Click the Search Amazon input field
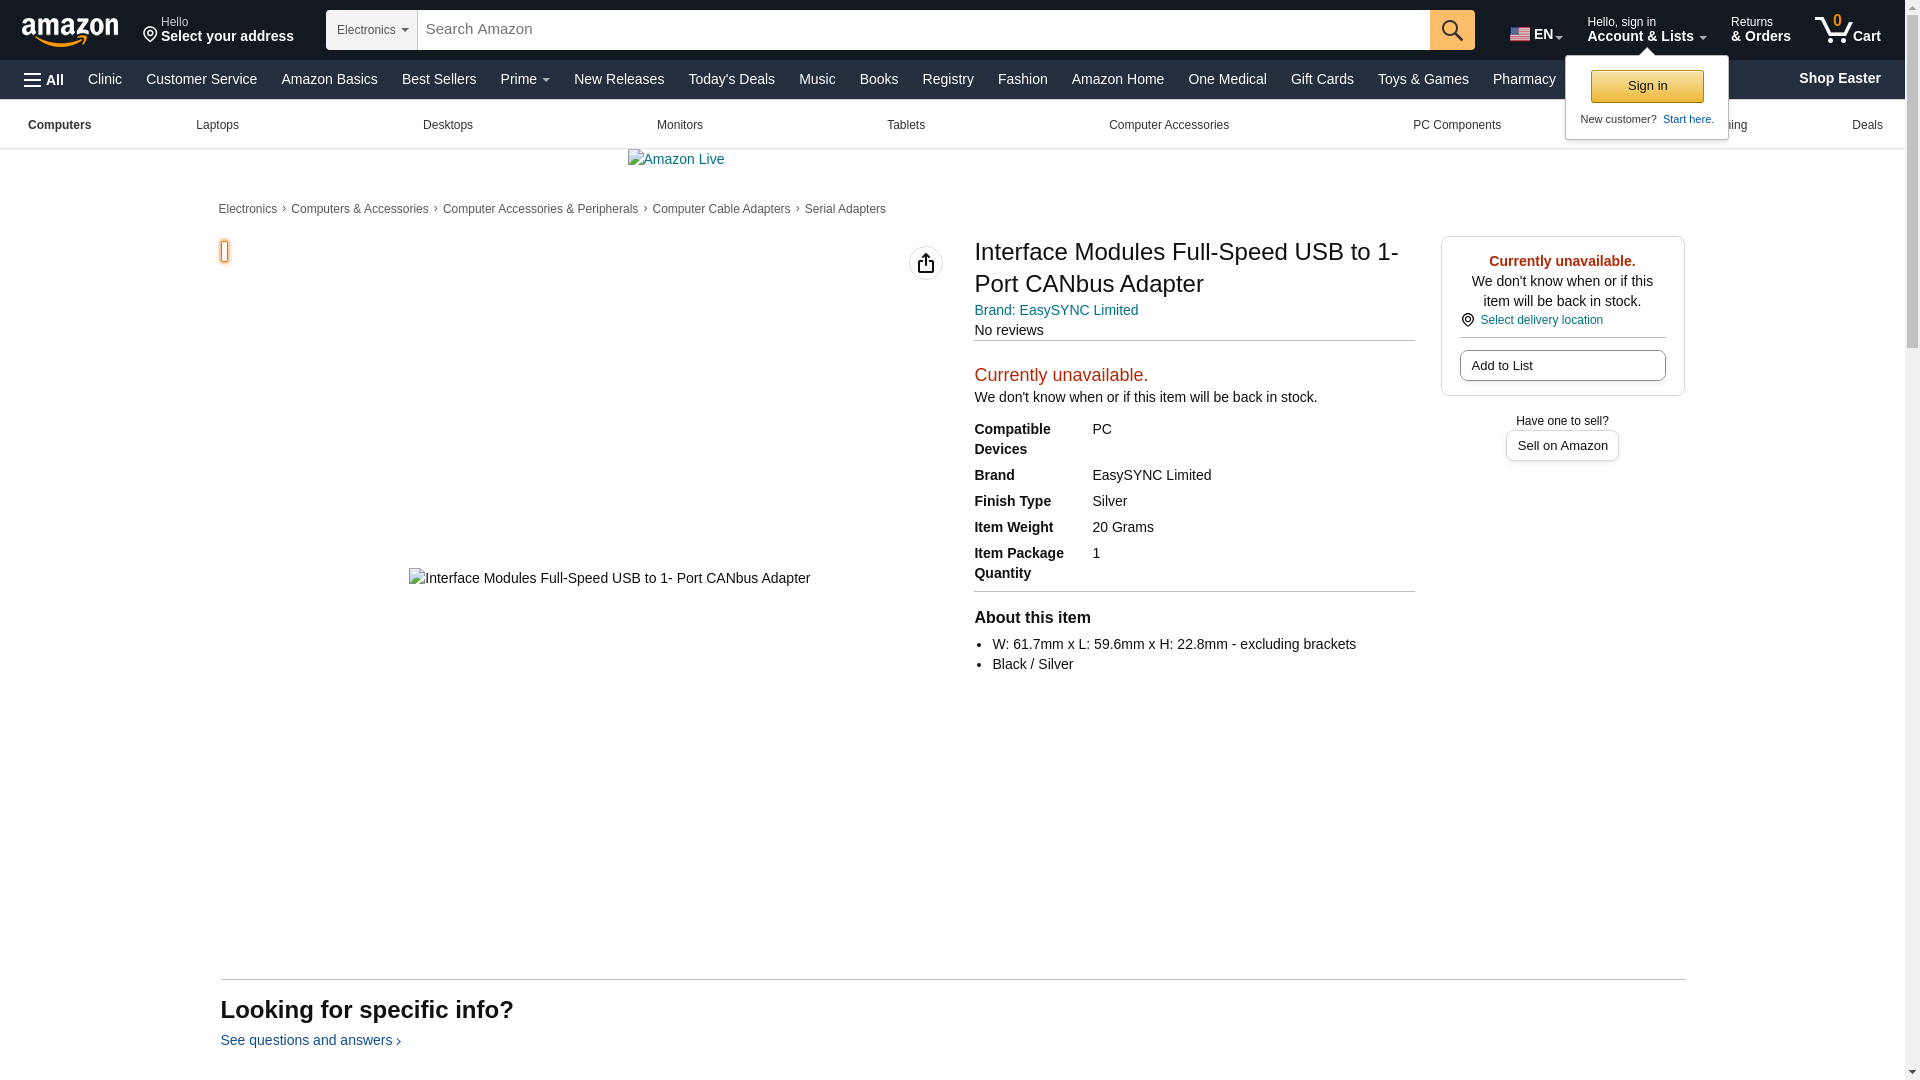Screen dimensions: 1920x1080 [x=922, y=30]
